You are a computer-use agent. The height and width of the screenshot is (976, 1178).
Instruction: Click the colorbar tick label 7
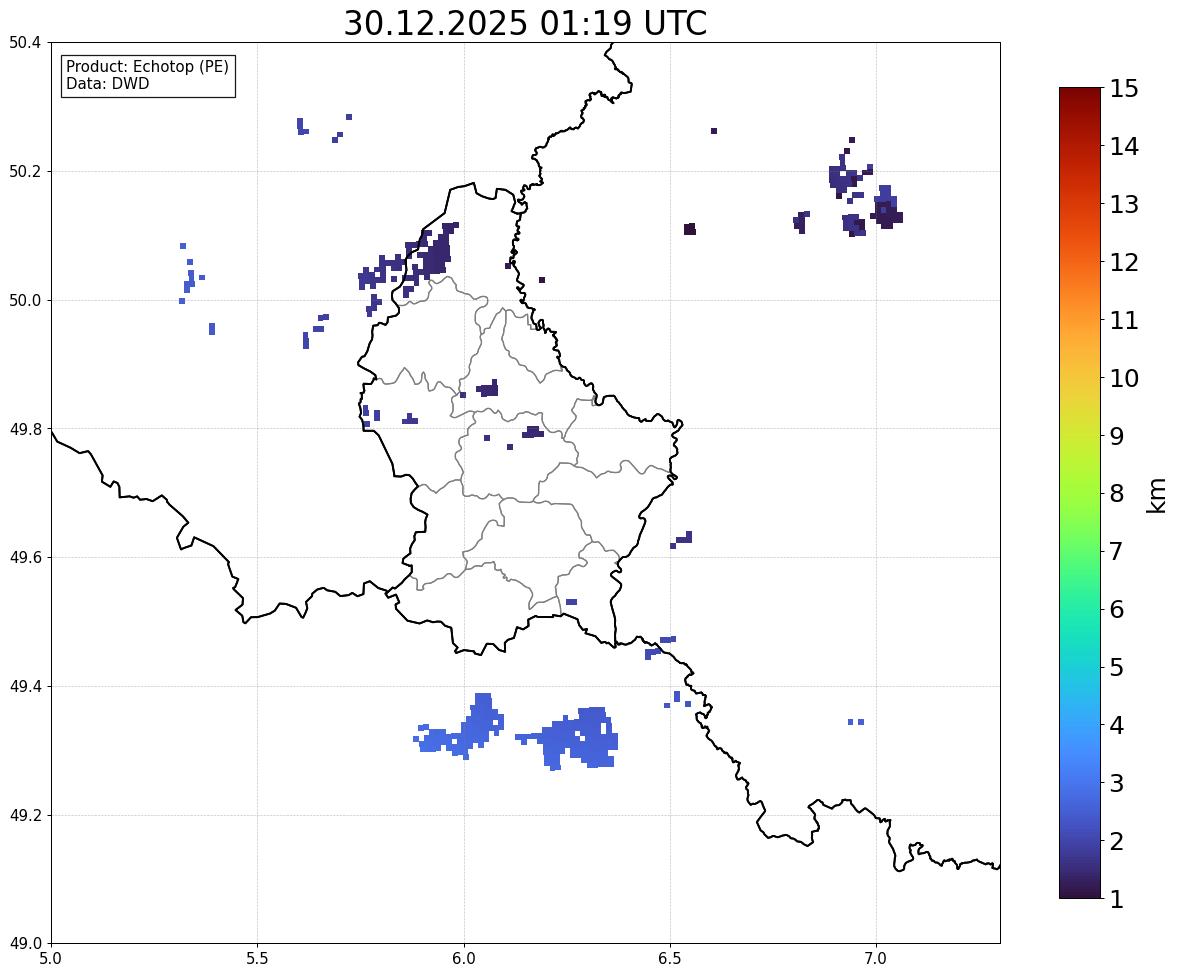pyautogui.click(x=1116, y=551)
